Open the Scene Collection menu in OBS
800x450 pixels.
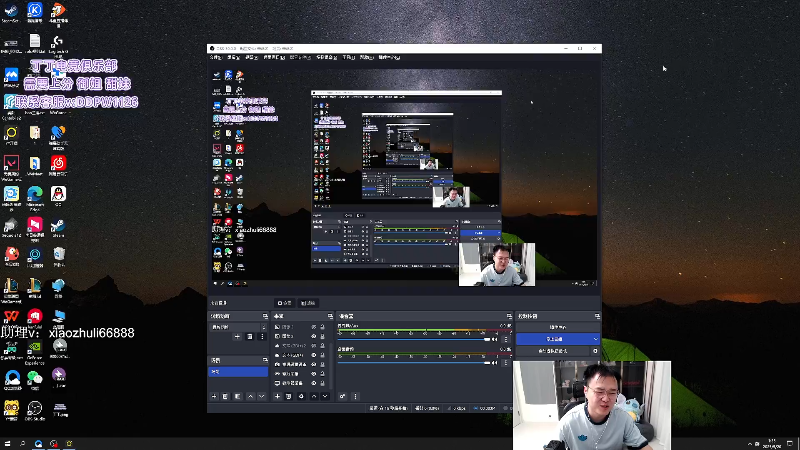[327, 58]
